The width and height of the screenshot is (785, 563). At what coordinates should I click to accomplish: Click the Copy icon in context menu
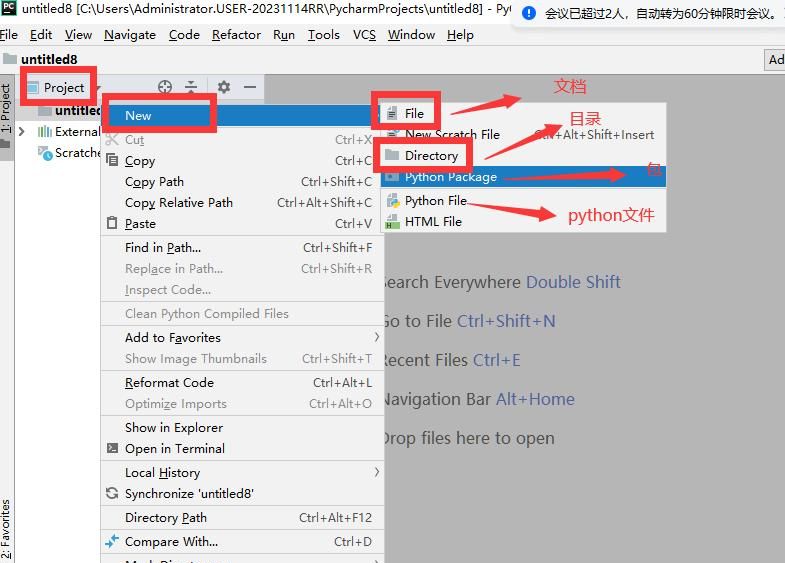[x=112, y=161]
